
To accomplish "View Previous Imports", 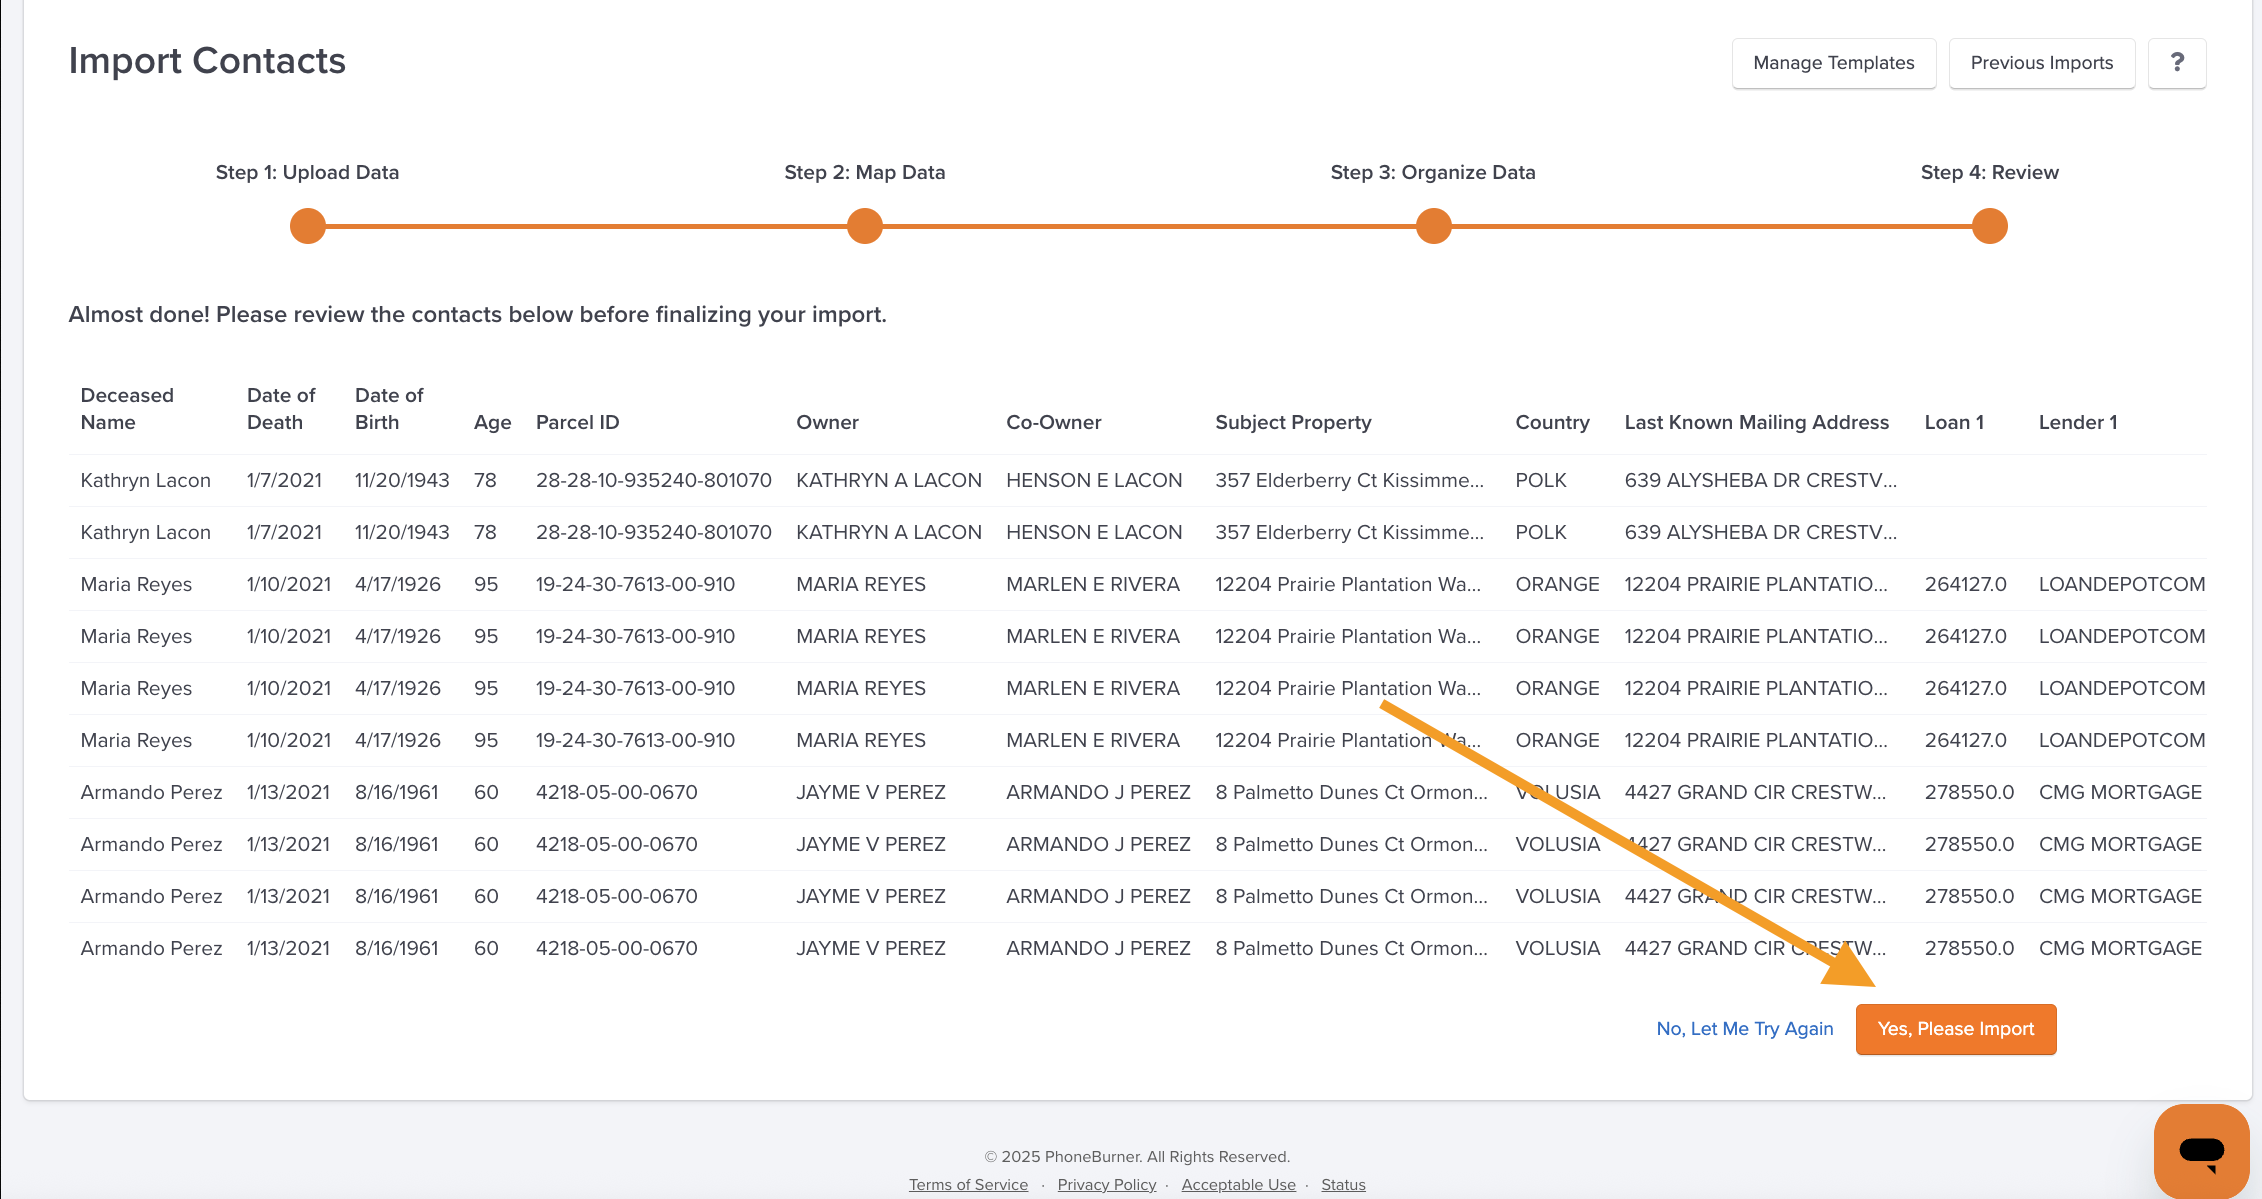I will point(2041,63).
